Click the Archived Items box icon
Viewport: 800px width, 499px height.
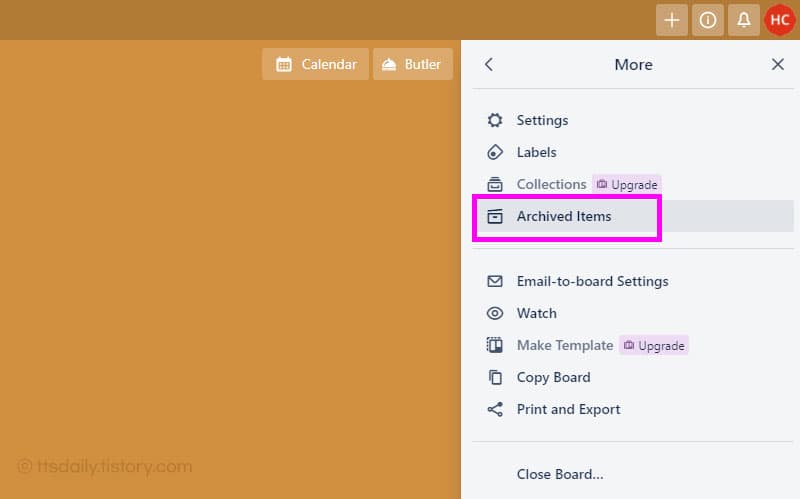pyautogui.click(x=494, y=216)
